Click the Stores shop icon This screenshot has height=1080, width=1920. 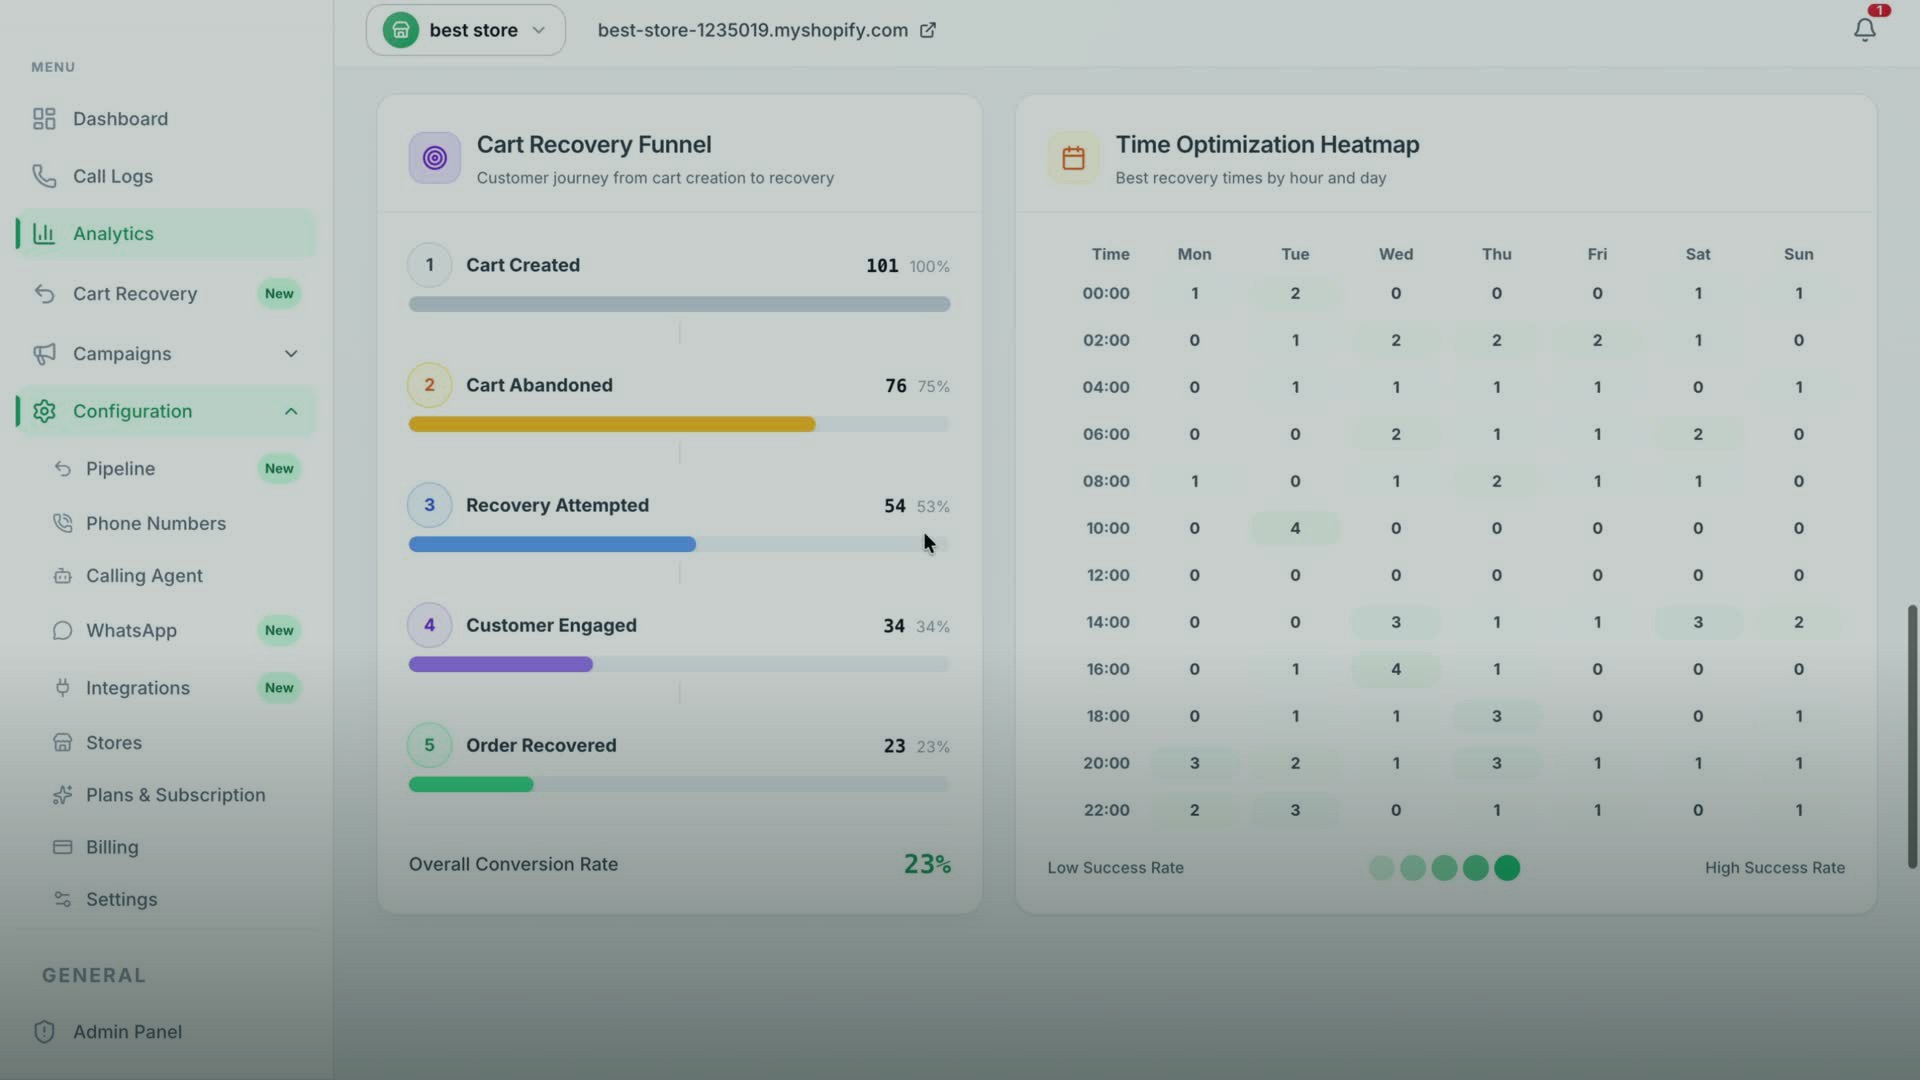coord(63,742)
